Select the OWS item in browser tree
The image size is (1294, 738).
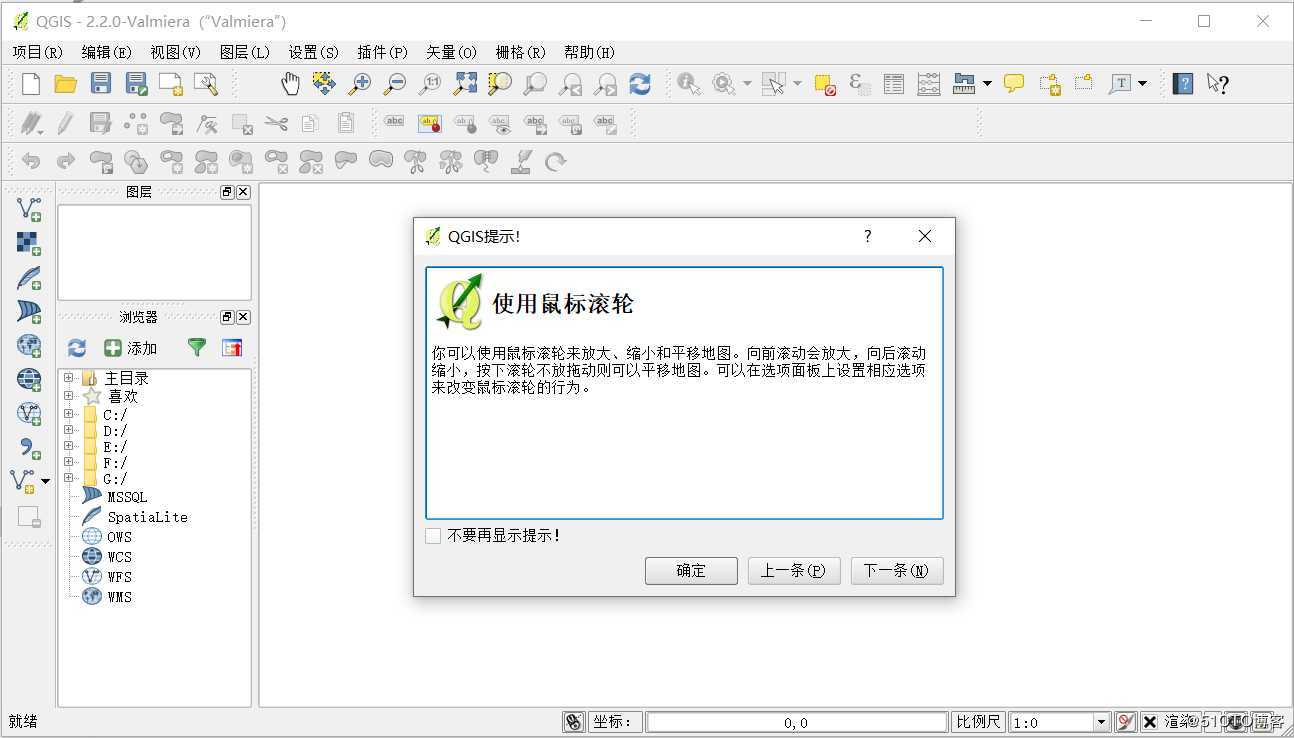click(120, 537)
